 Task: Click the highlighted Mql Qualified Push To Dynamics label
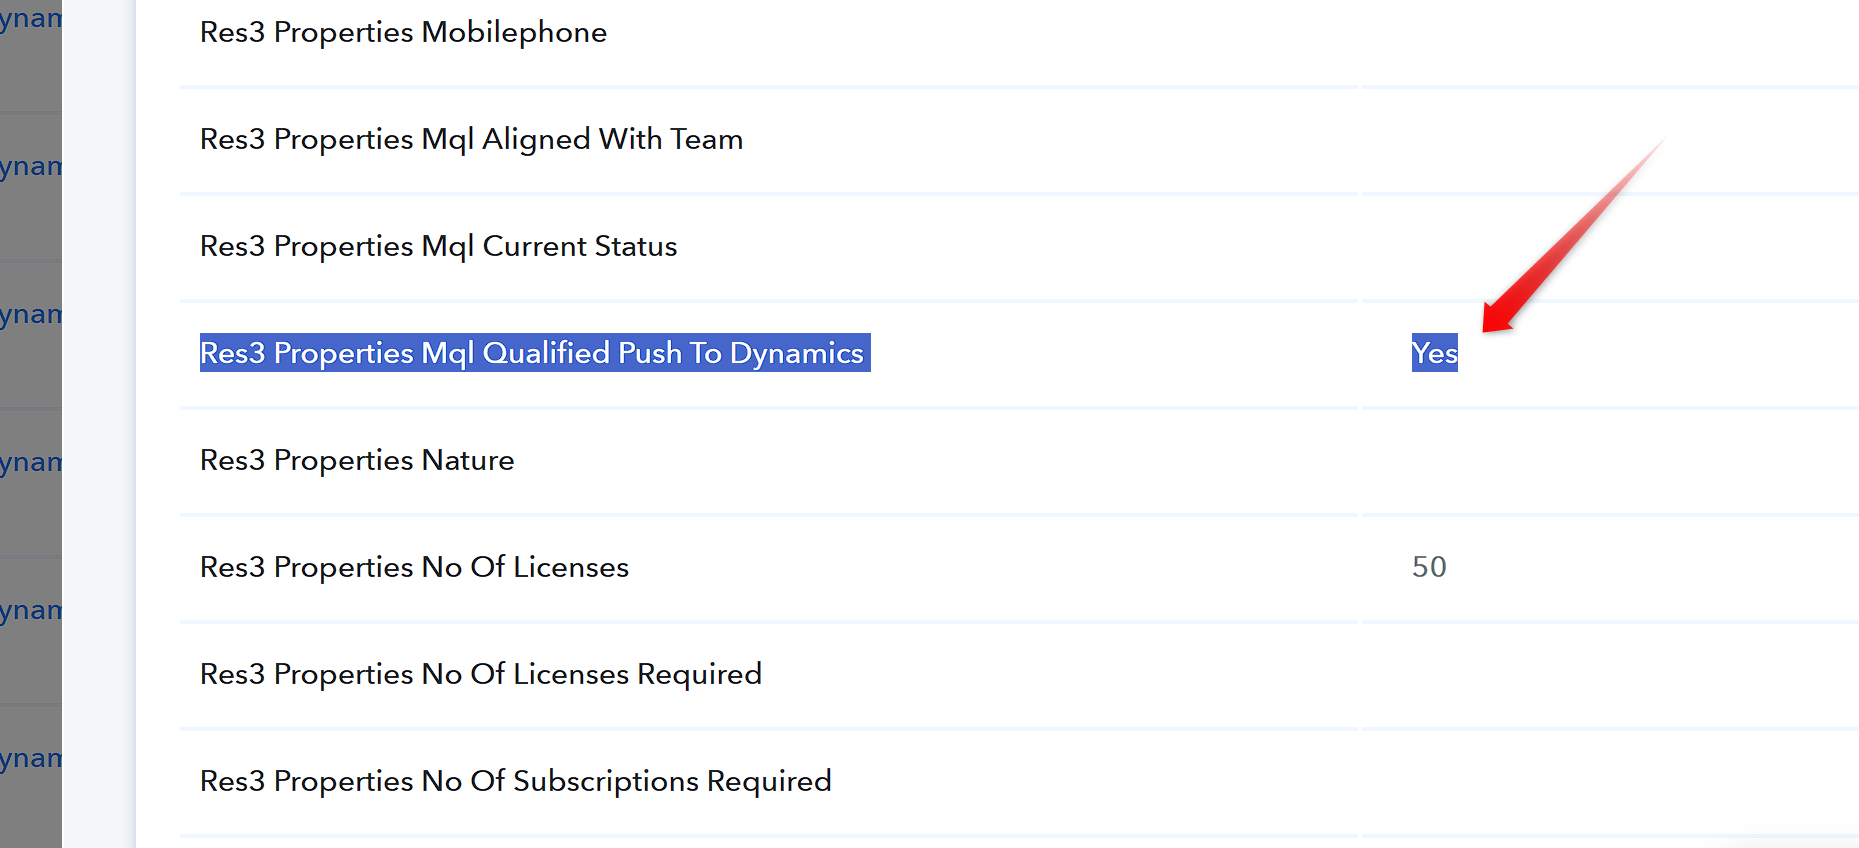(x=535, y=353)
